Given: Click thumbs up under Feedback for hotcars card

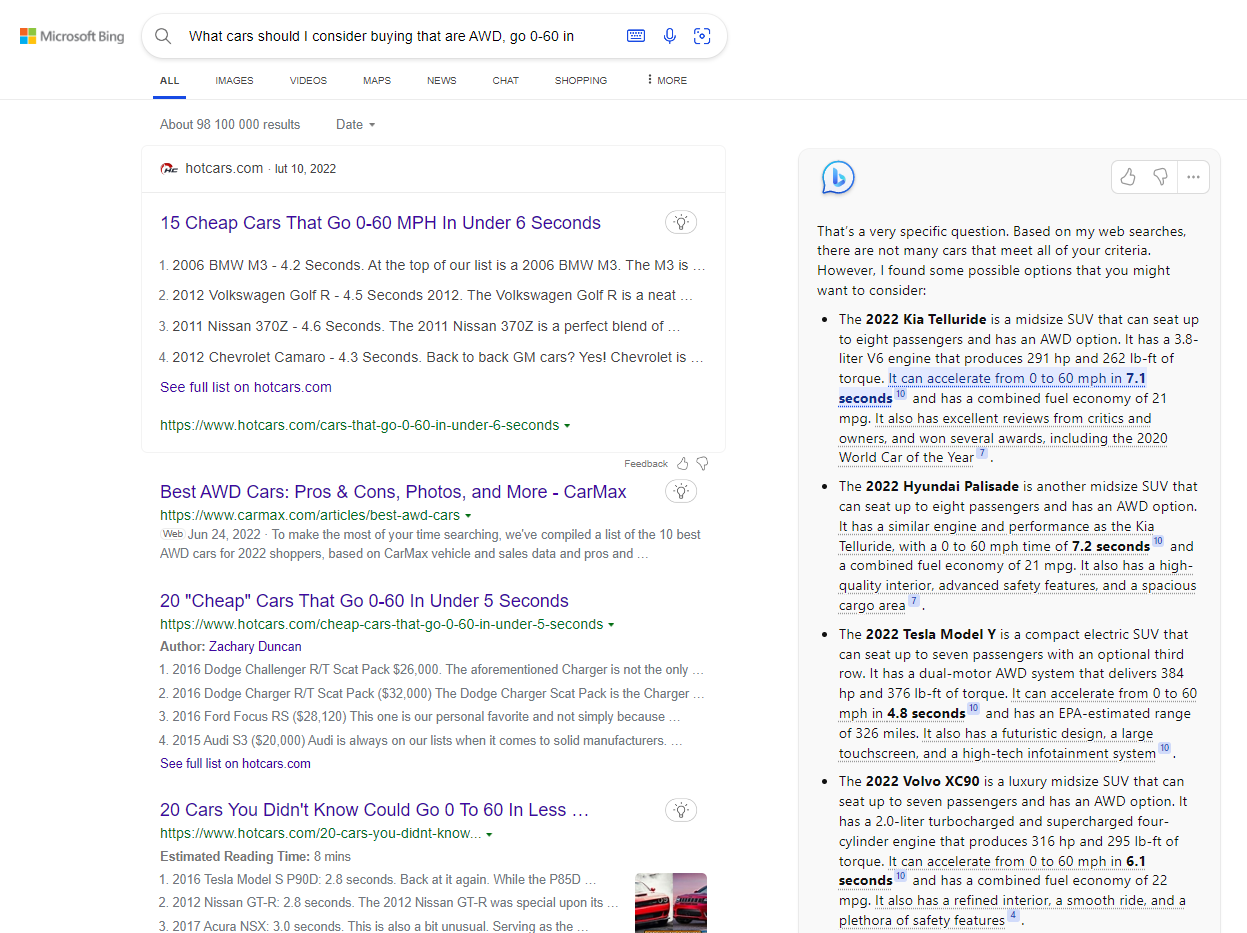Looking at the screenshot, I should click(683, 463).
